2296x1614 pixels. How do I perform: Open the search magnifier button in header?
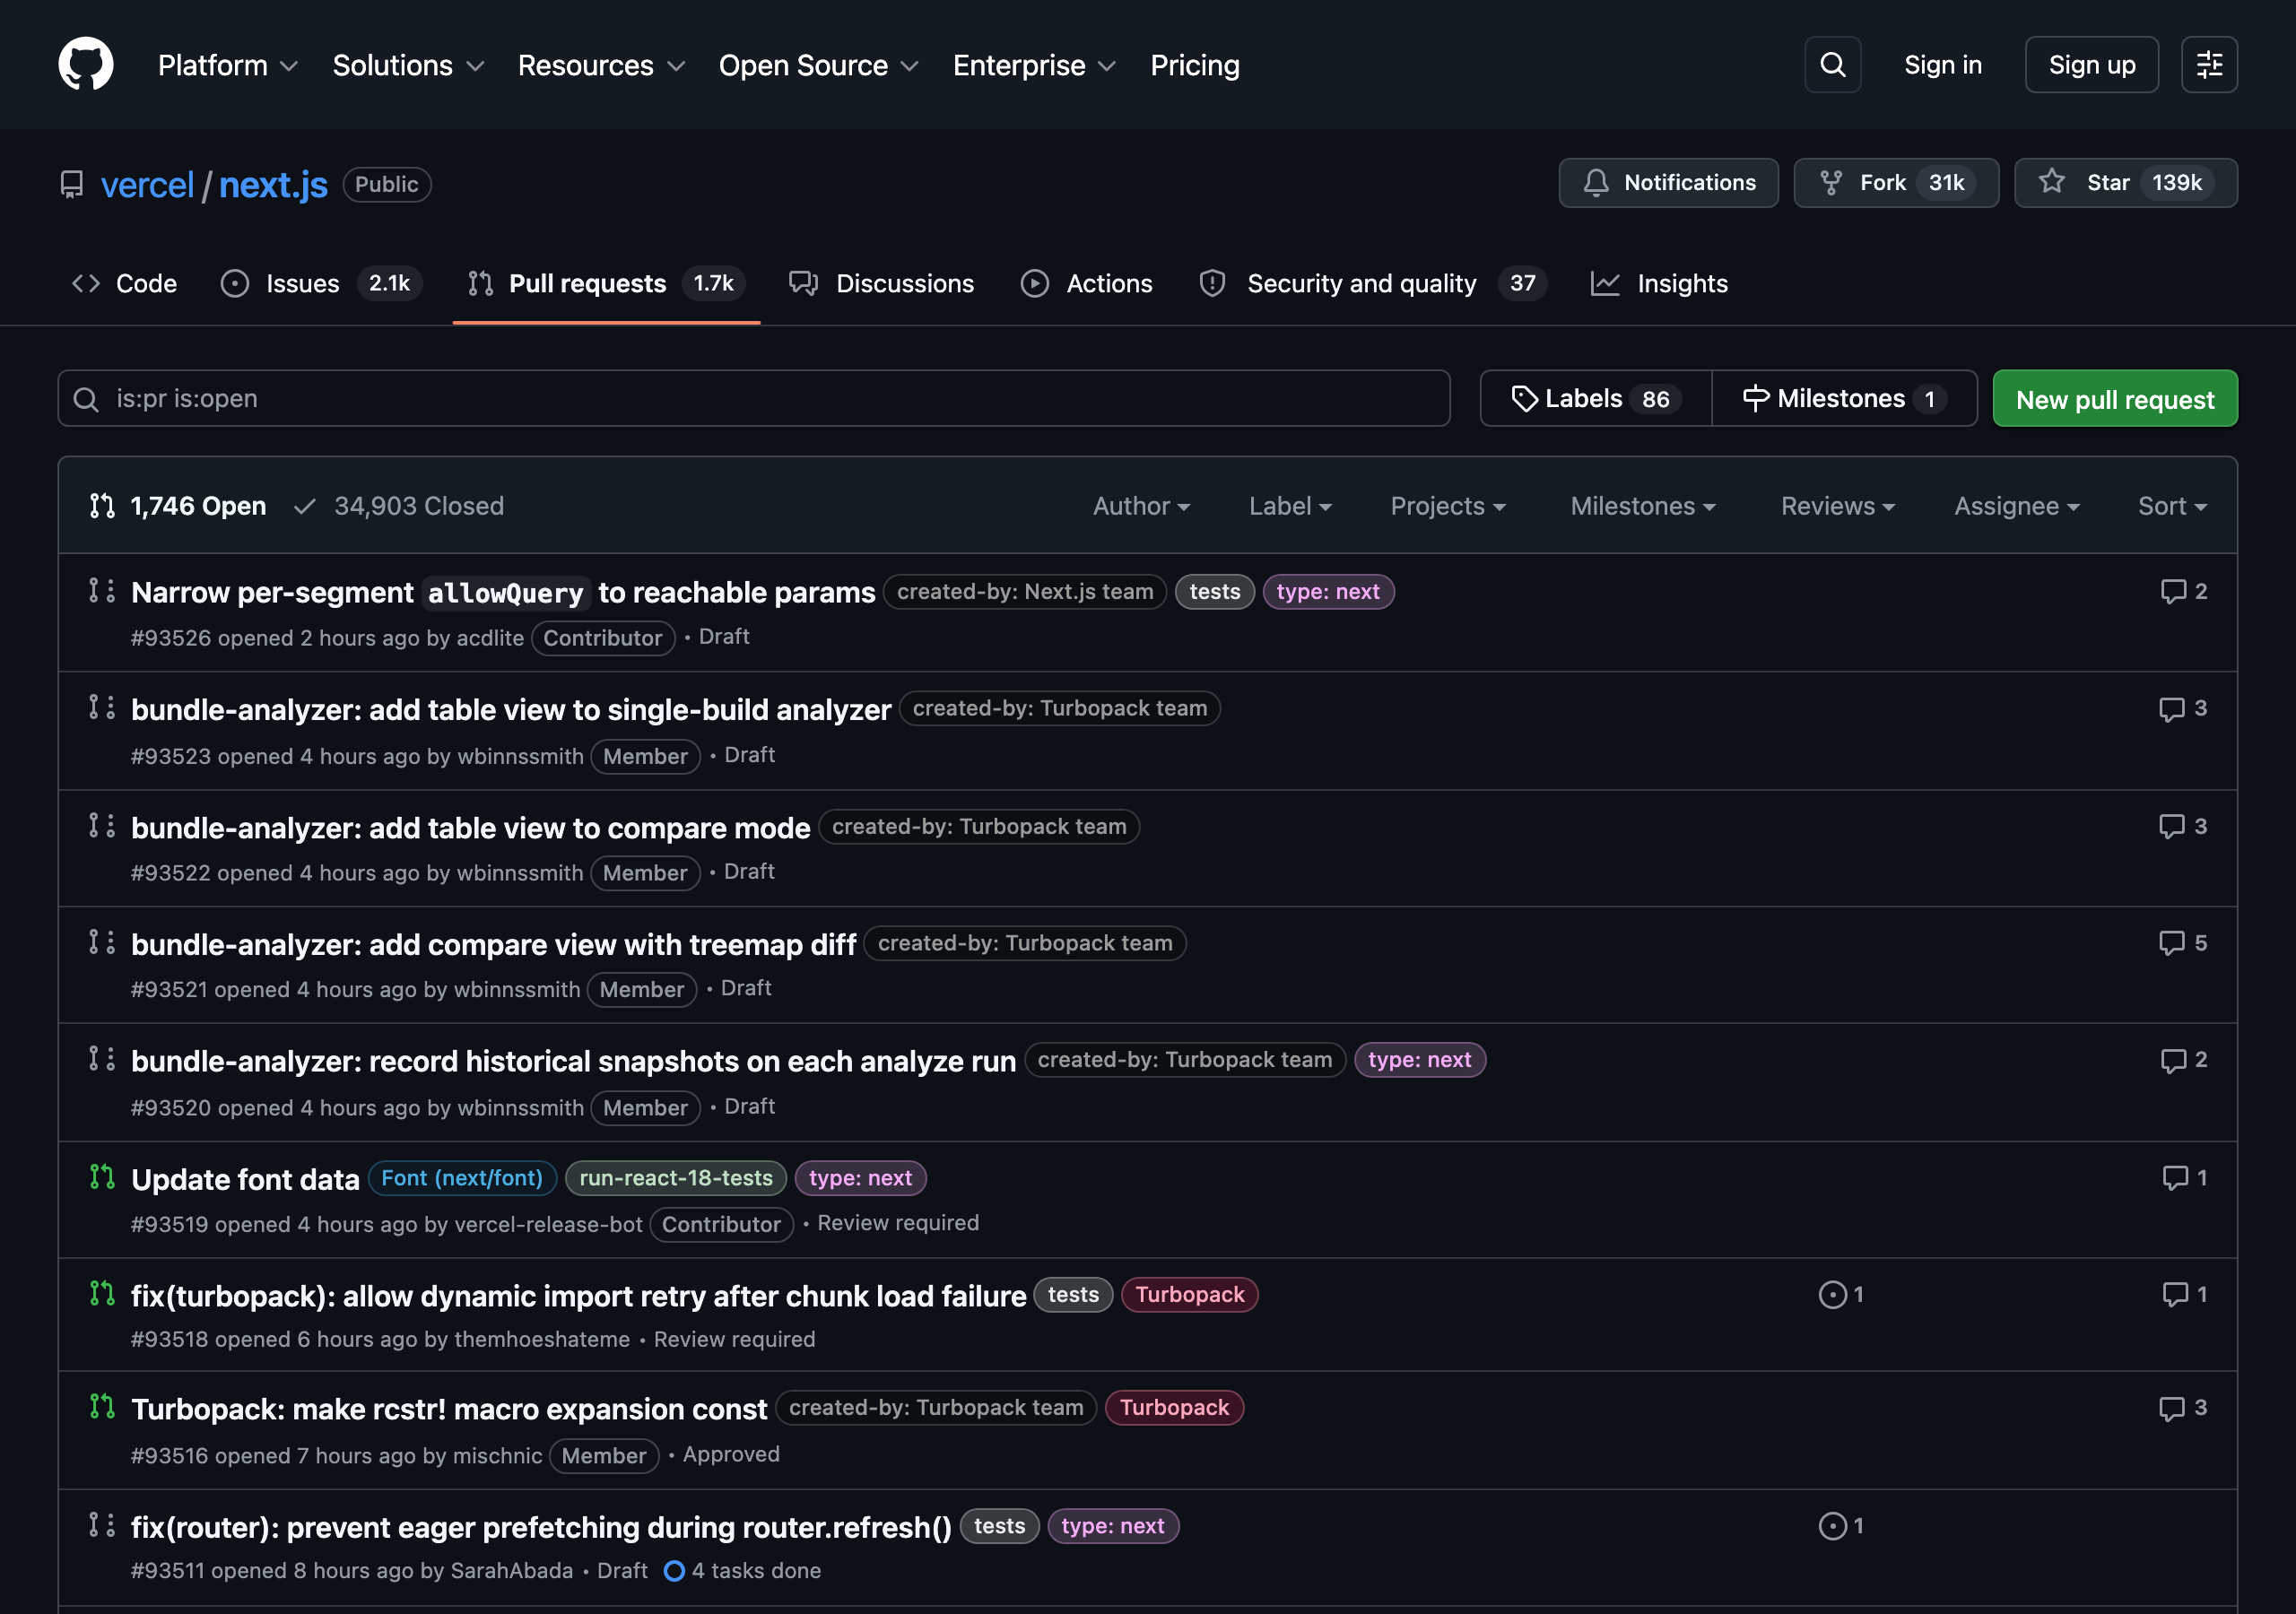1832,64
